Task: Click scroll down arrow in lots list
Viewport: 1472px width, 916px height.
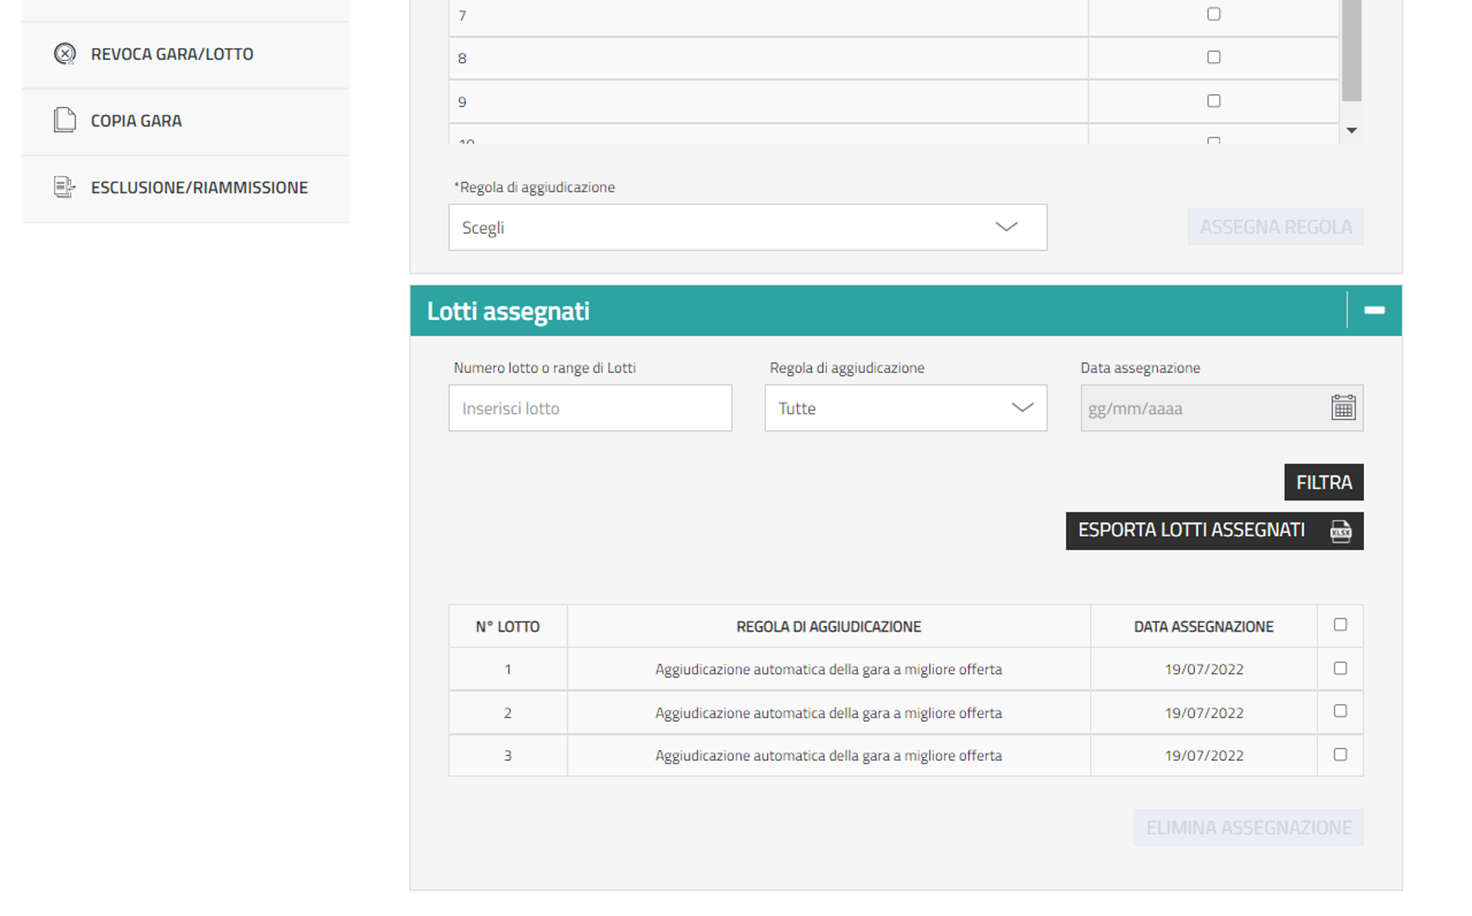Action: (x=1352, y=131)
